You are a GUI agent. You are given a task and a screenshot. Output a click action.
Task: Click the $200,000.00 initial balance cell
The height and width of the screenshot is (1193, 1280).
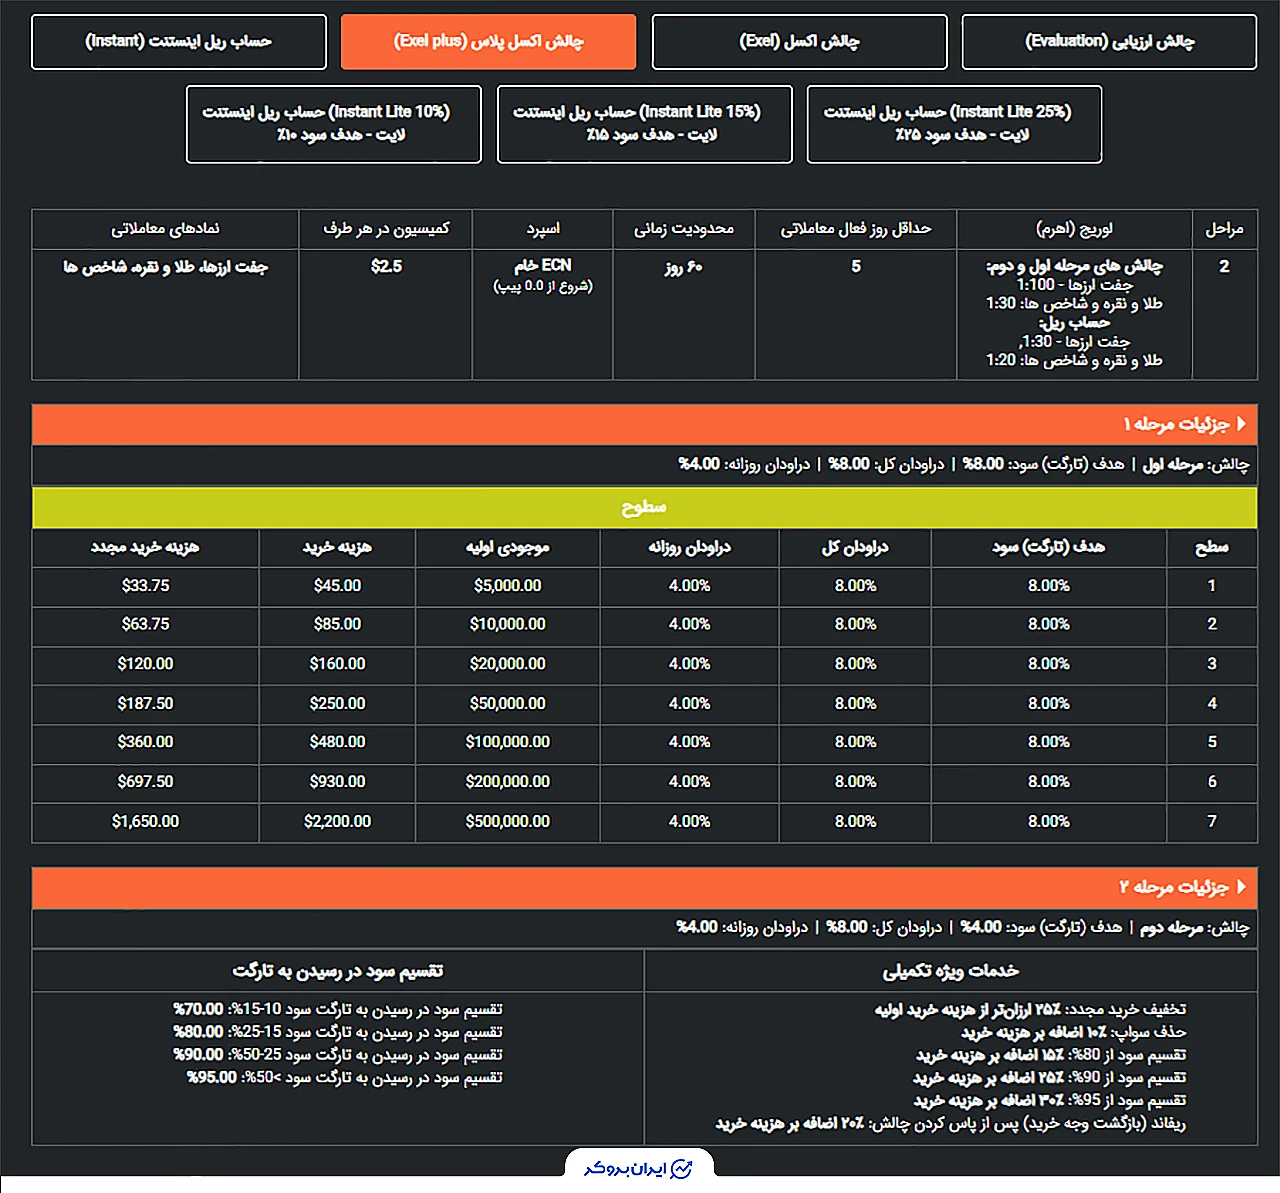click(507, 782)
